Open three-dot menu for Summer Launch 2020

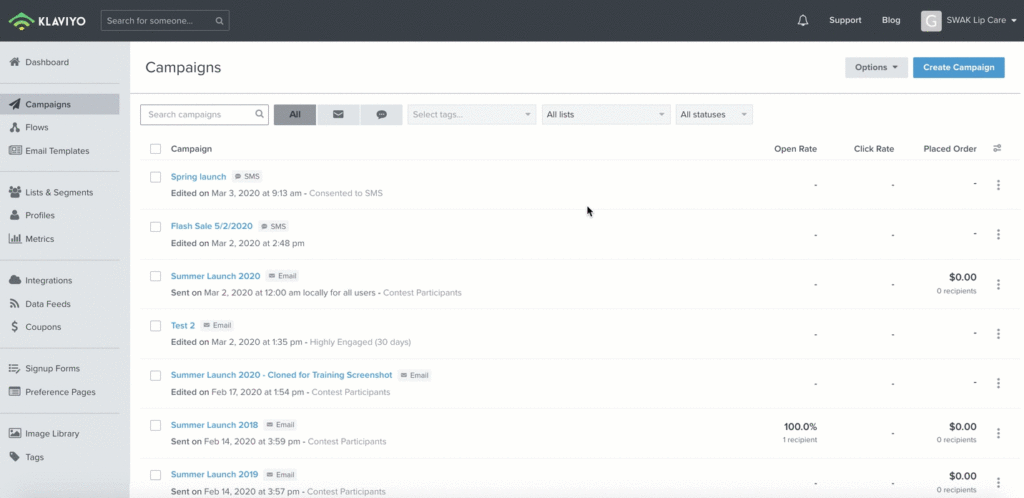(x=998, y=284)
